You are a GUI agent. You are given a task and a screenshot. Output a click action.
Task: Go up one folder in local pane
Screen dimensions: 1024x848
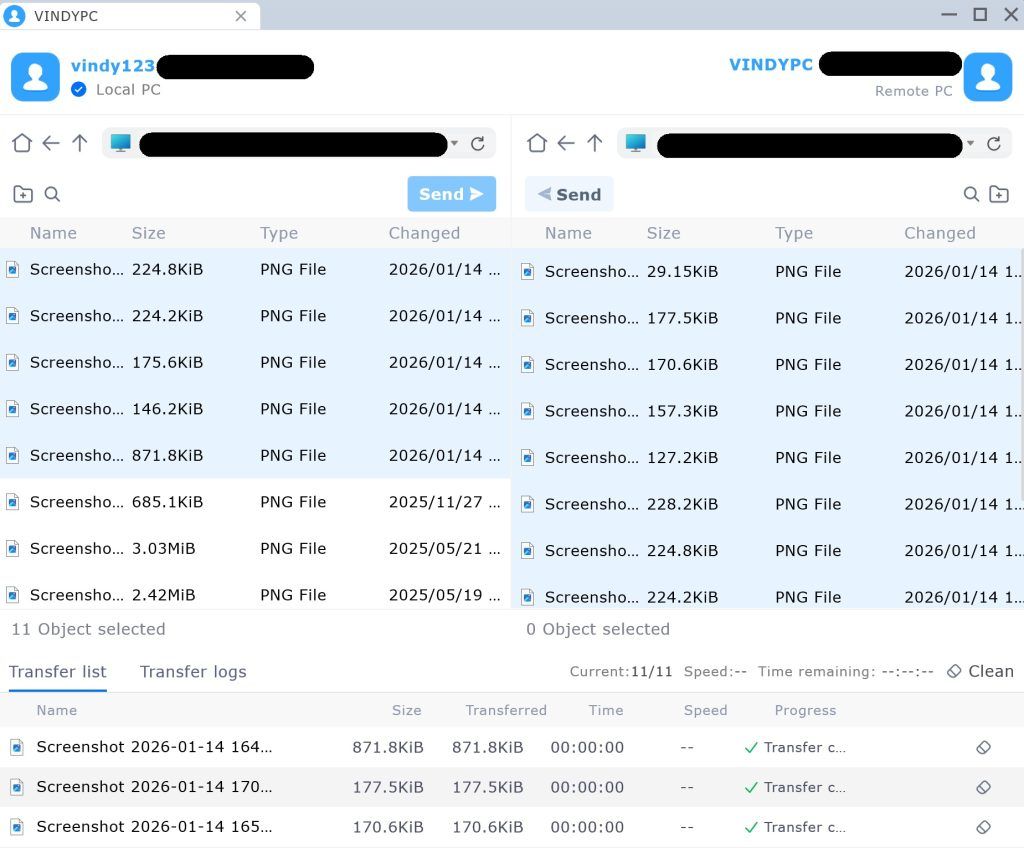point(80,142)
